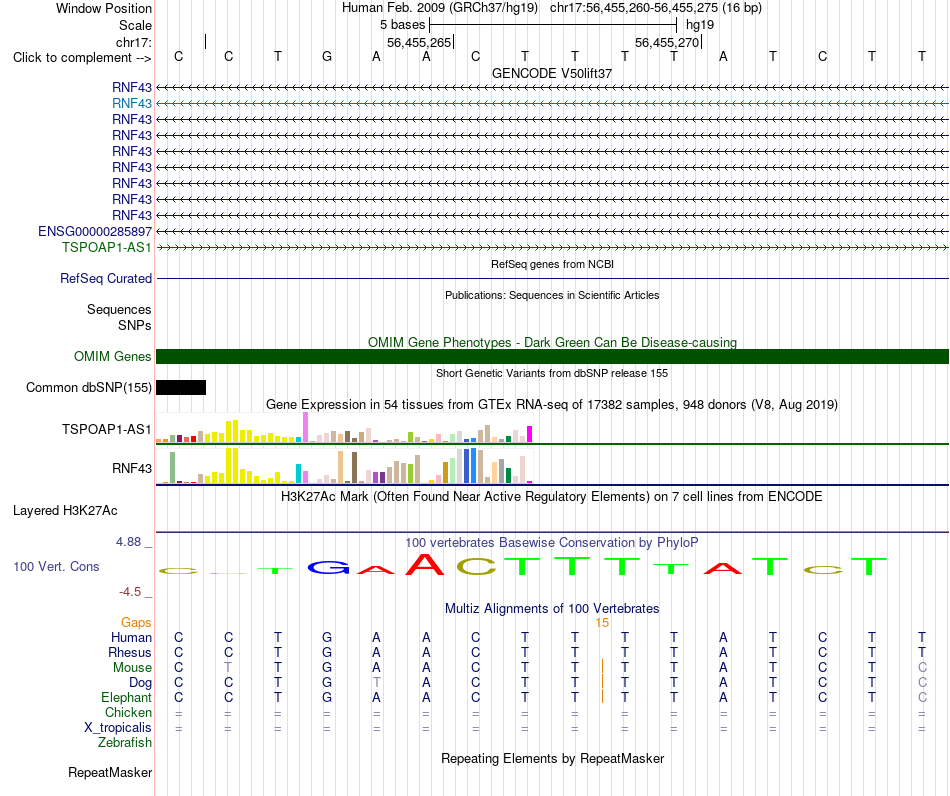Open the ENSG00000285897 gene label
Viewport: 950px width, 796px height.
click(x=95, y=231)
